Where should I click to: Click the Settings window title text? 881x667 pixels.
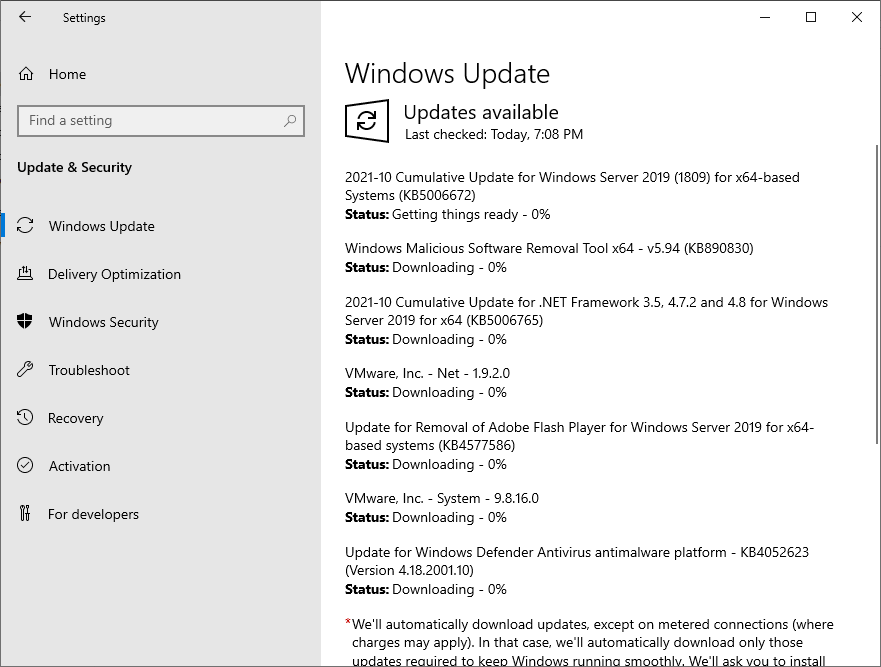(x=84, y=17)
